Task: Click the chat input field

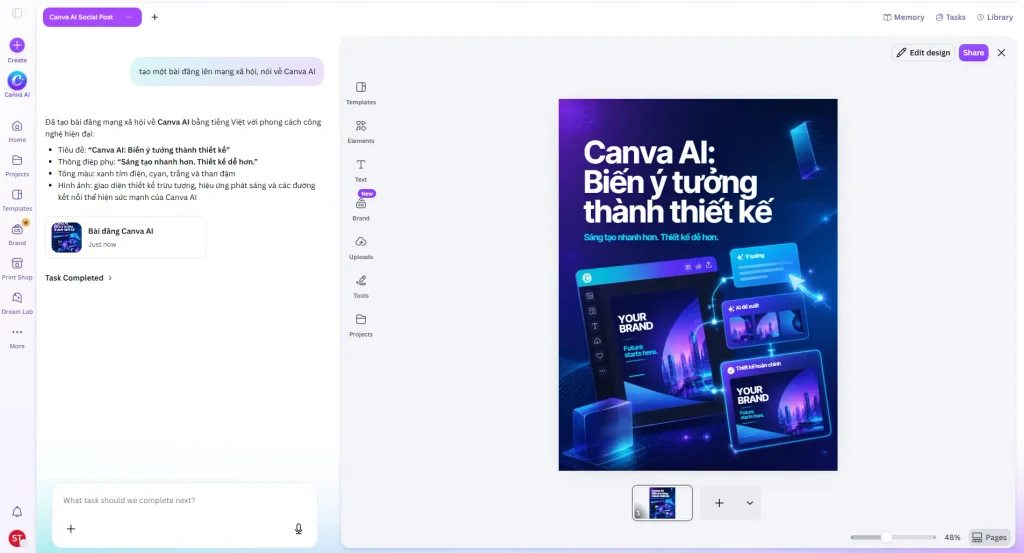Action: 185,501
